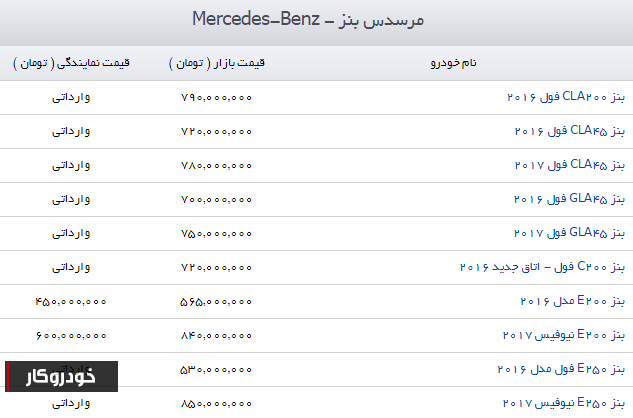Open the بنز CLA45 فول 2017 link
Image resolution: width=633 pixels, height=418 pixels.
tap(570, 165)
